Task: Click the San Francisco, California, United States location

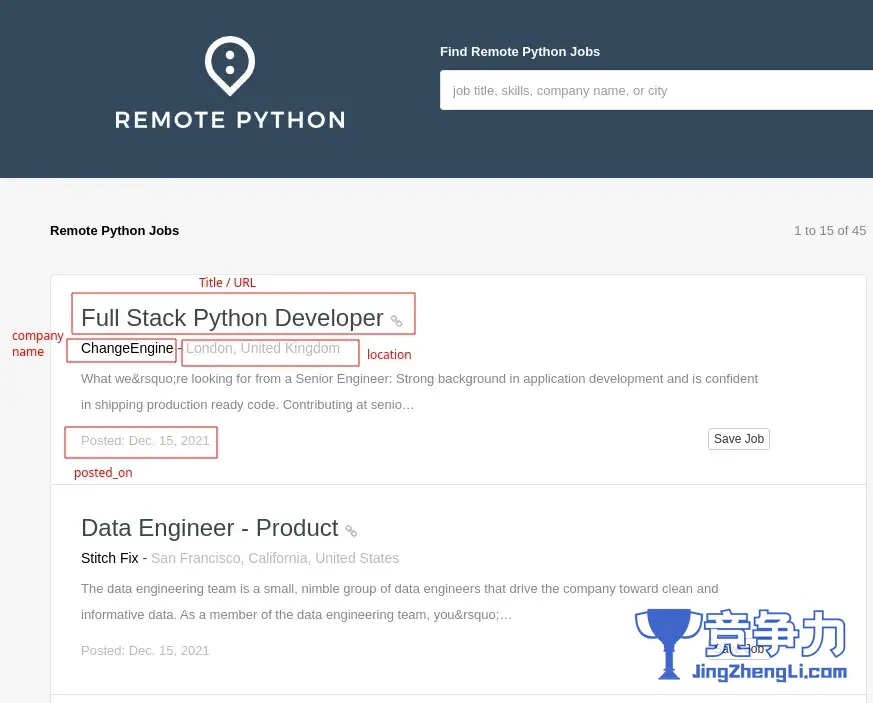Action: pos(275,558)
